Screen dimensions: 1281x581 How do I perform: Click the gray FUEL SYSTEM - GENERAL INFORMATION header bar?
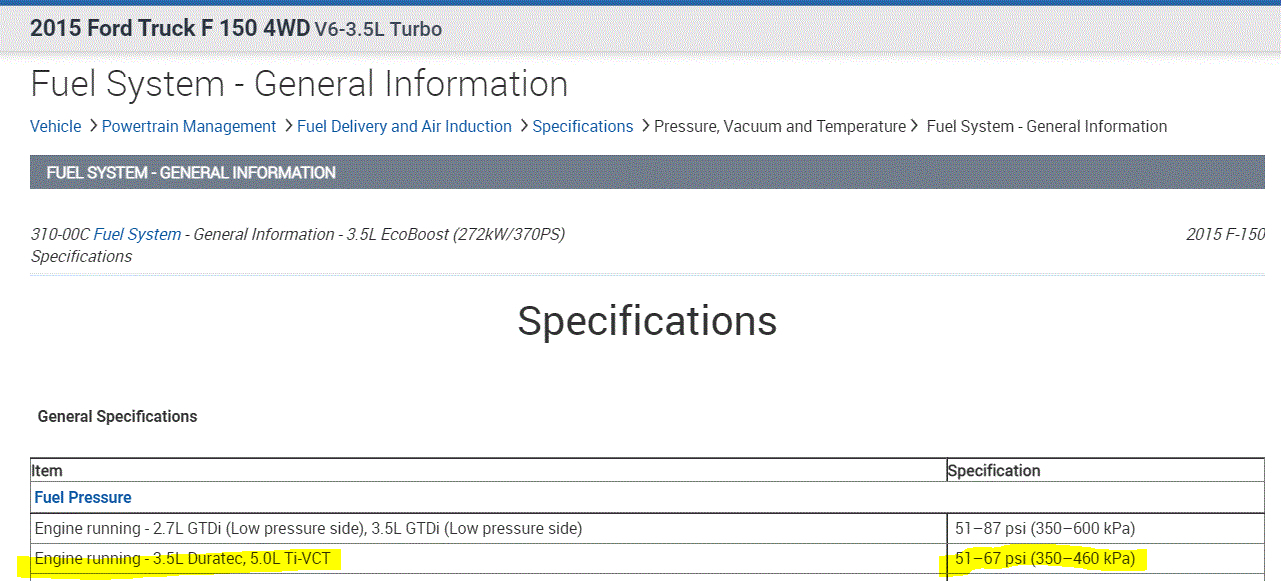pos(647,172)
